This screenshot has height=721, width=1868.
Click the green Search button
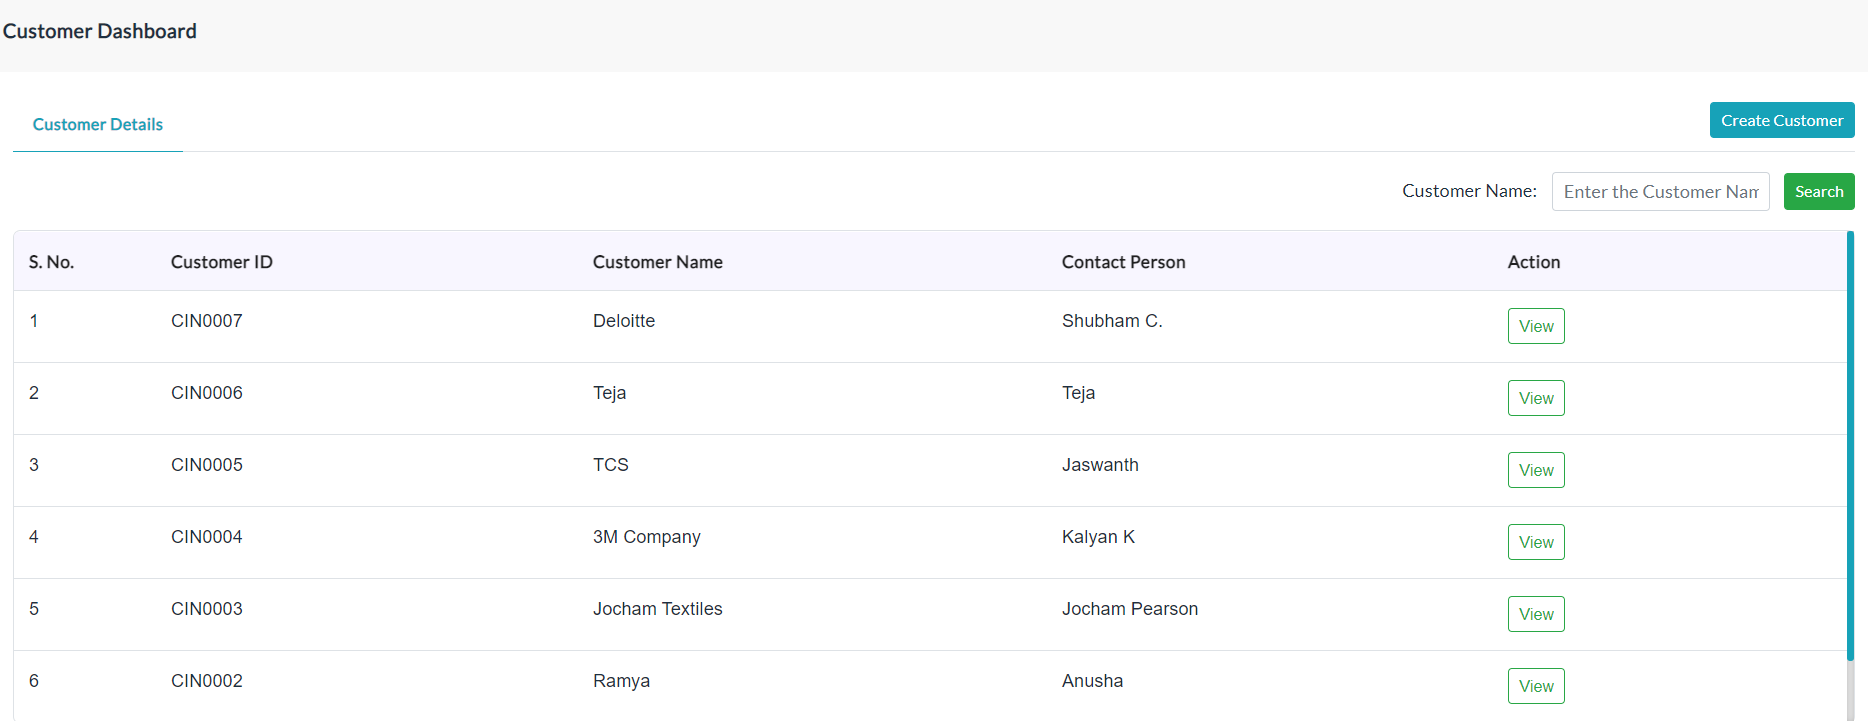(1819, 191)
